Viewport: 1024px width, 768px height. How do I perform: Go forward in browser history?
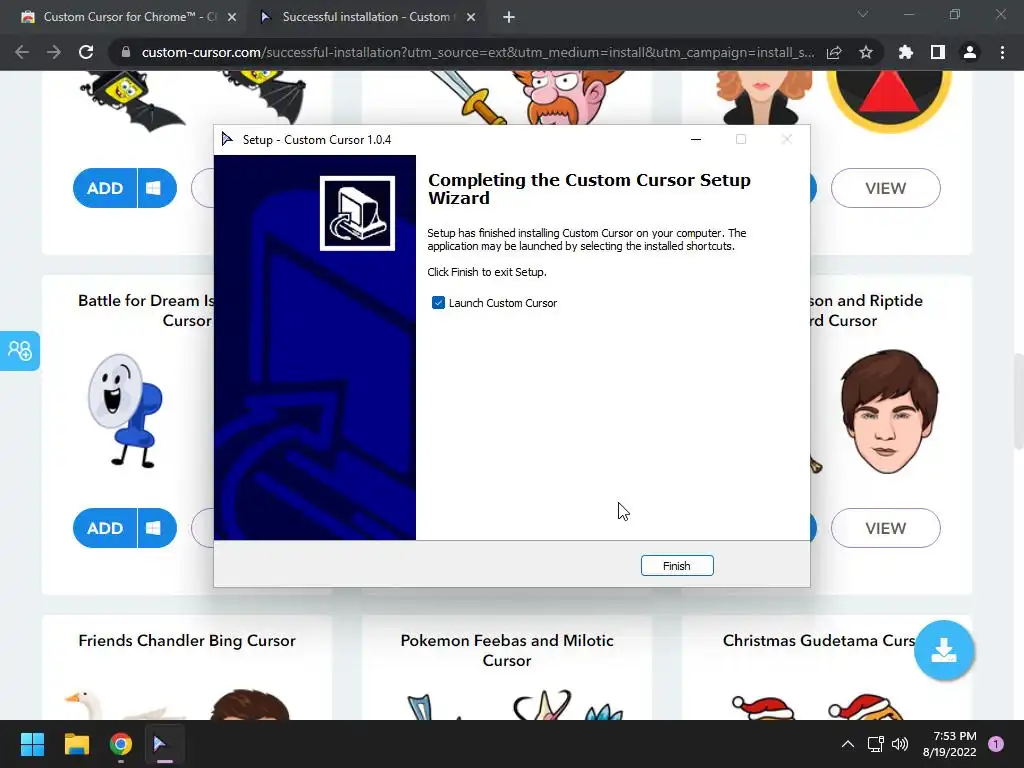pos(54,52)
